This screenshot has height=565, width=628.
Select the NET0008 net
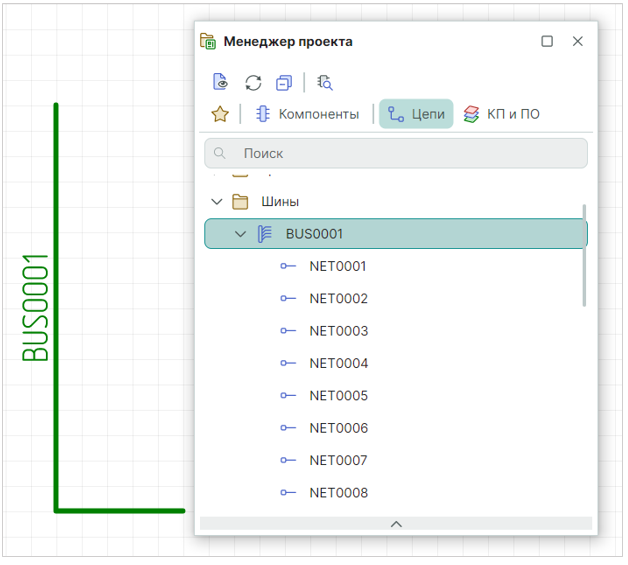(x=338, y=493)
